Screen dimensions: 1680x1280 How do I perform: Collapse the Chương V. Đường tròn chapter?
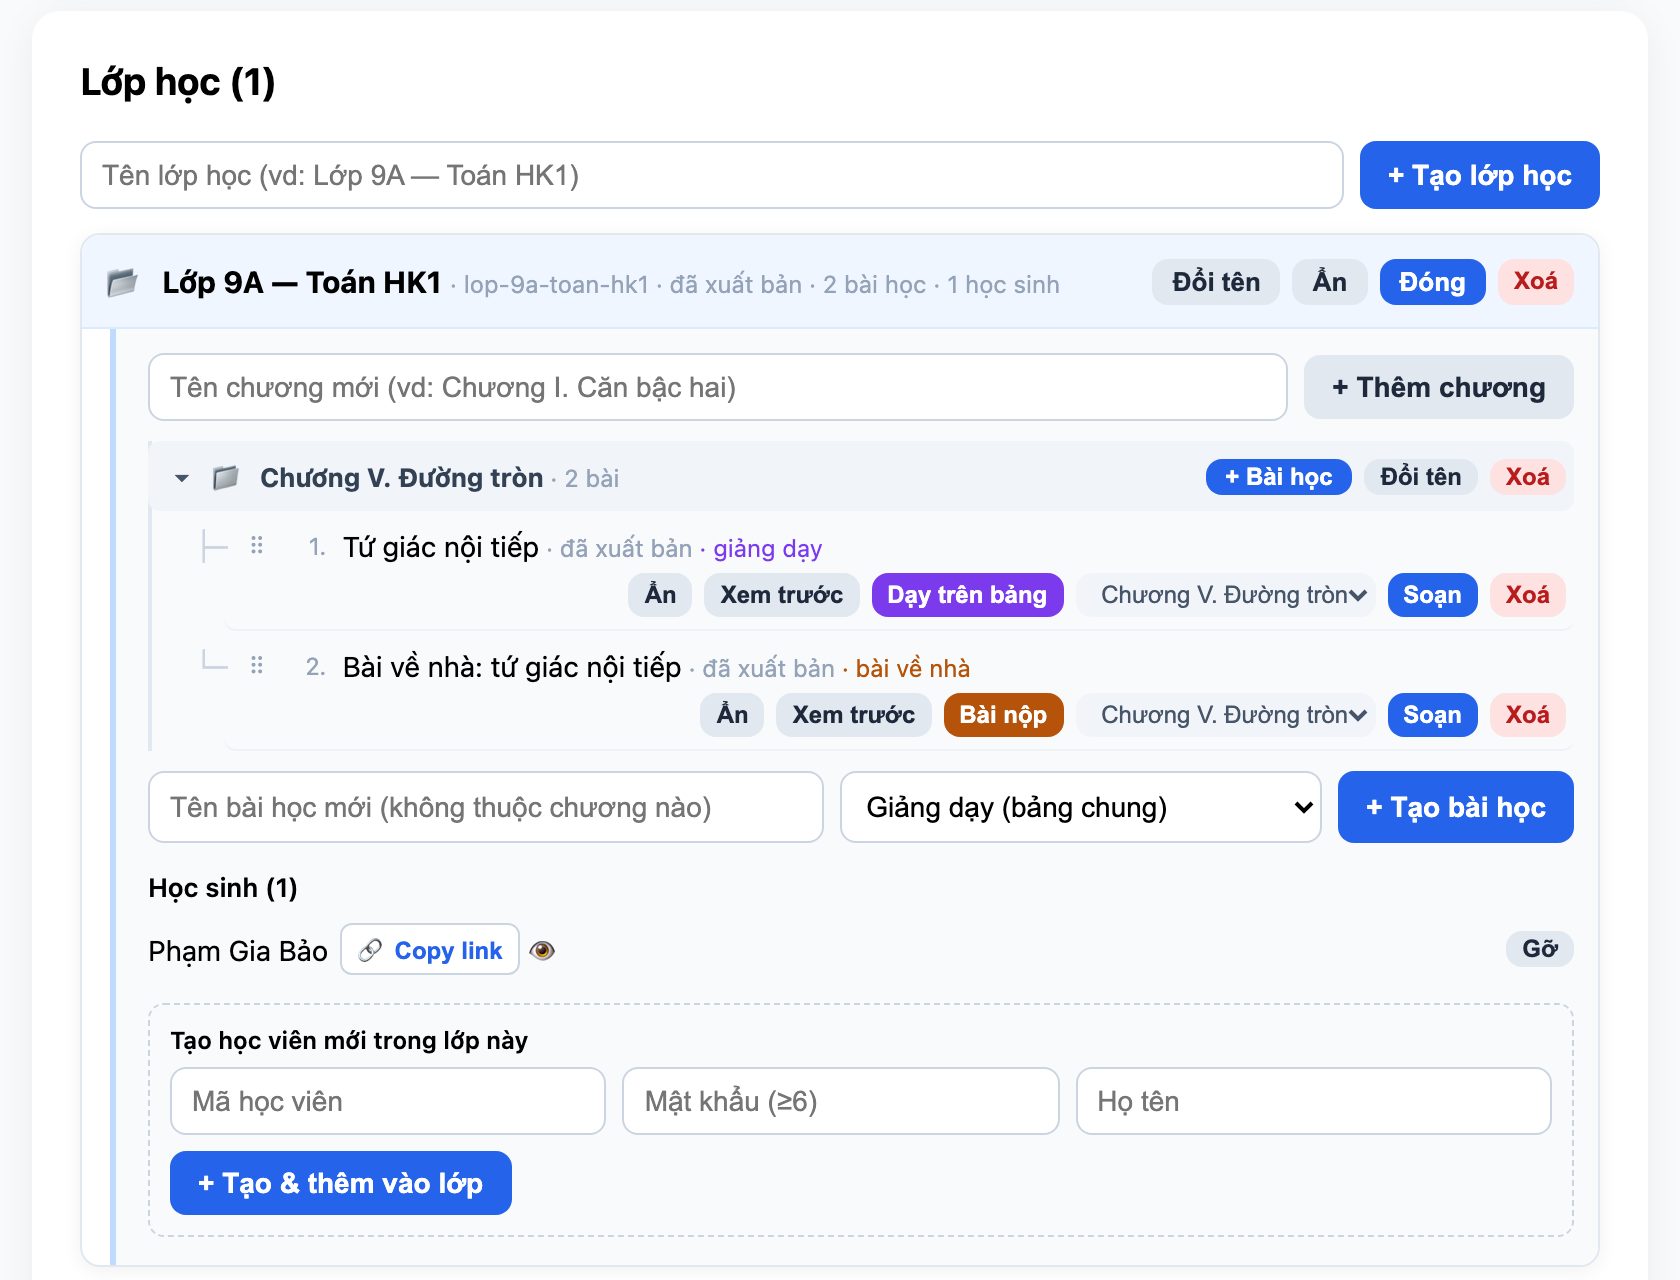182,478
